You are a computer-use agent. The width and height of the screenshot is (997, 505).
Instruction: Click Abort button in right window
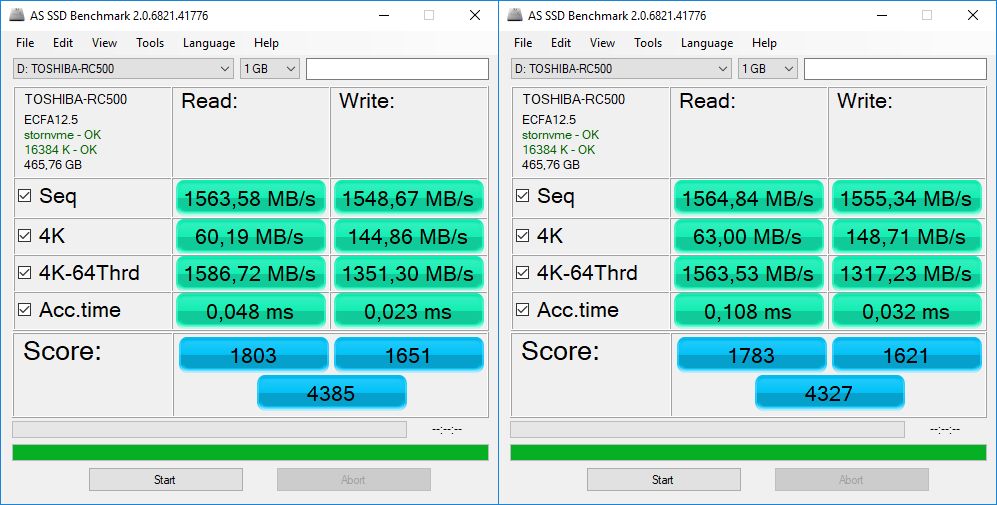(x=851, y=480)
